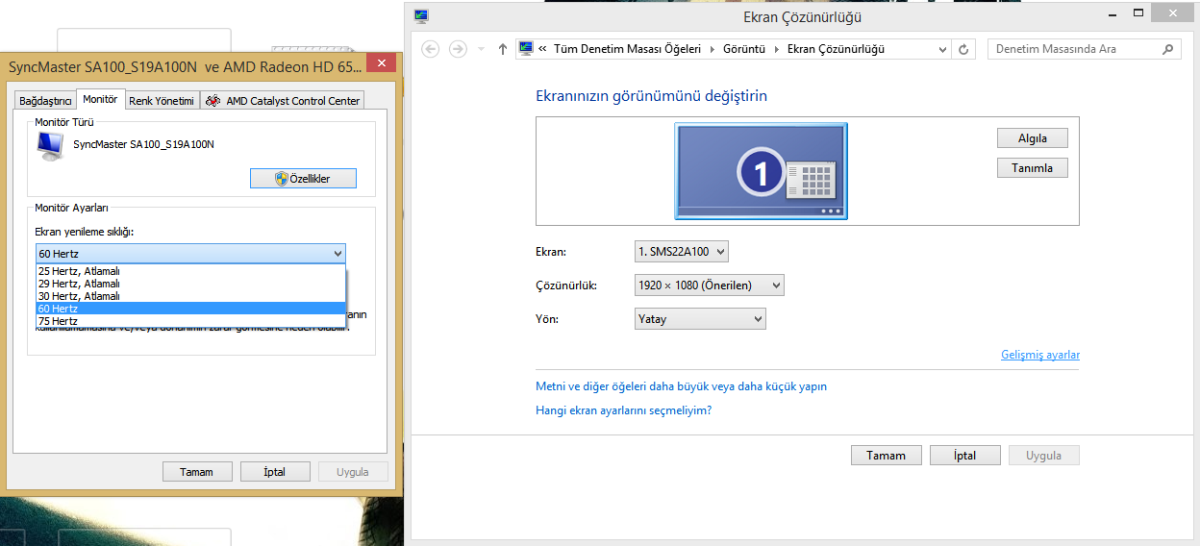Viewport: 1200px width, 546px height.
Task: Select the monitor 1 display thumbnail
Action: (x=760, y=171)
